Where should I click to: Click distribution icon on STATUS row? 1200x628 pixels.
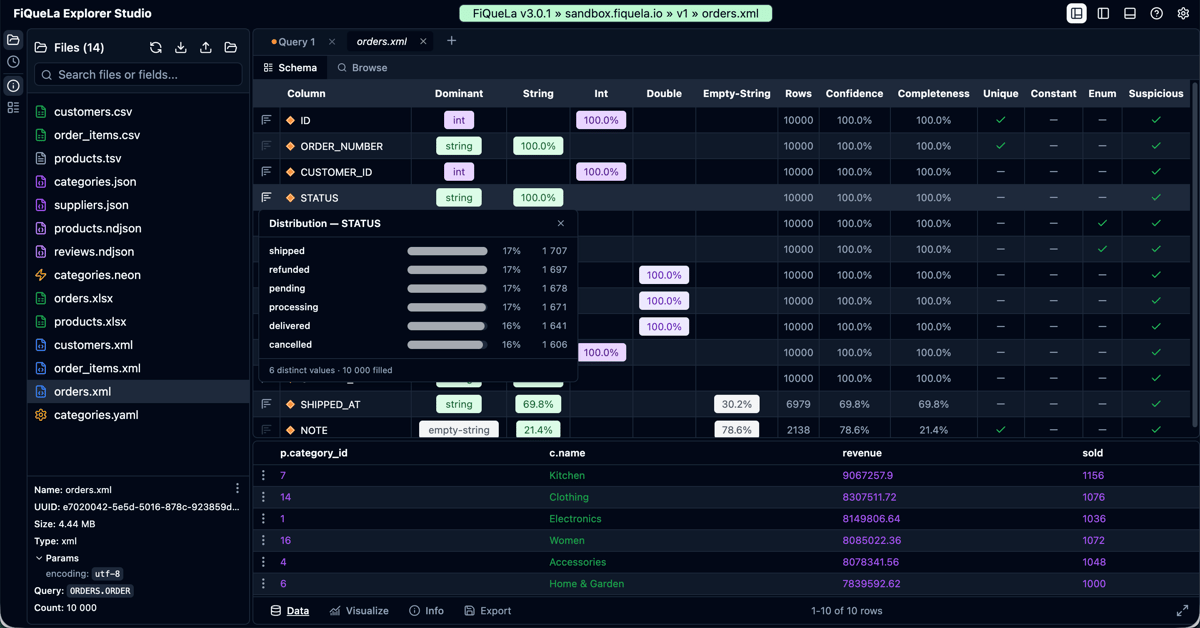[266, 198]
